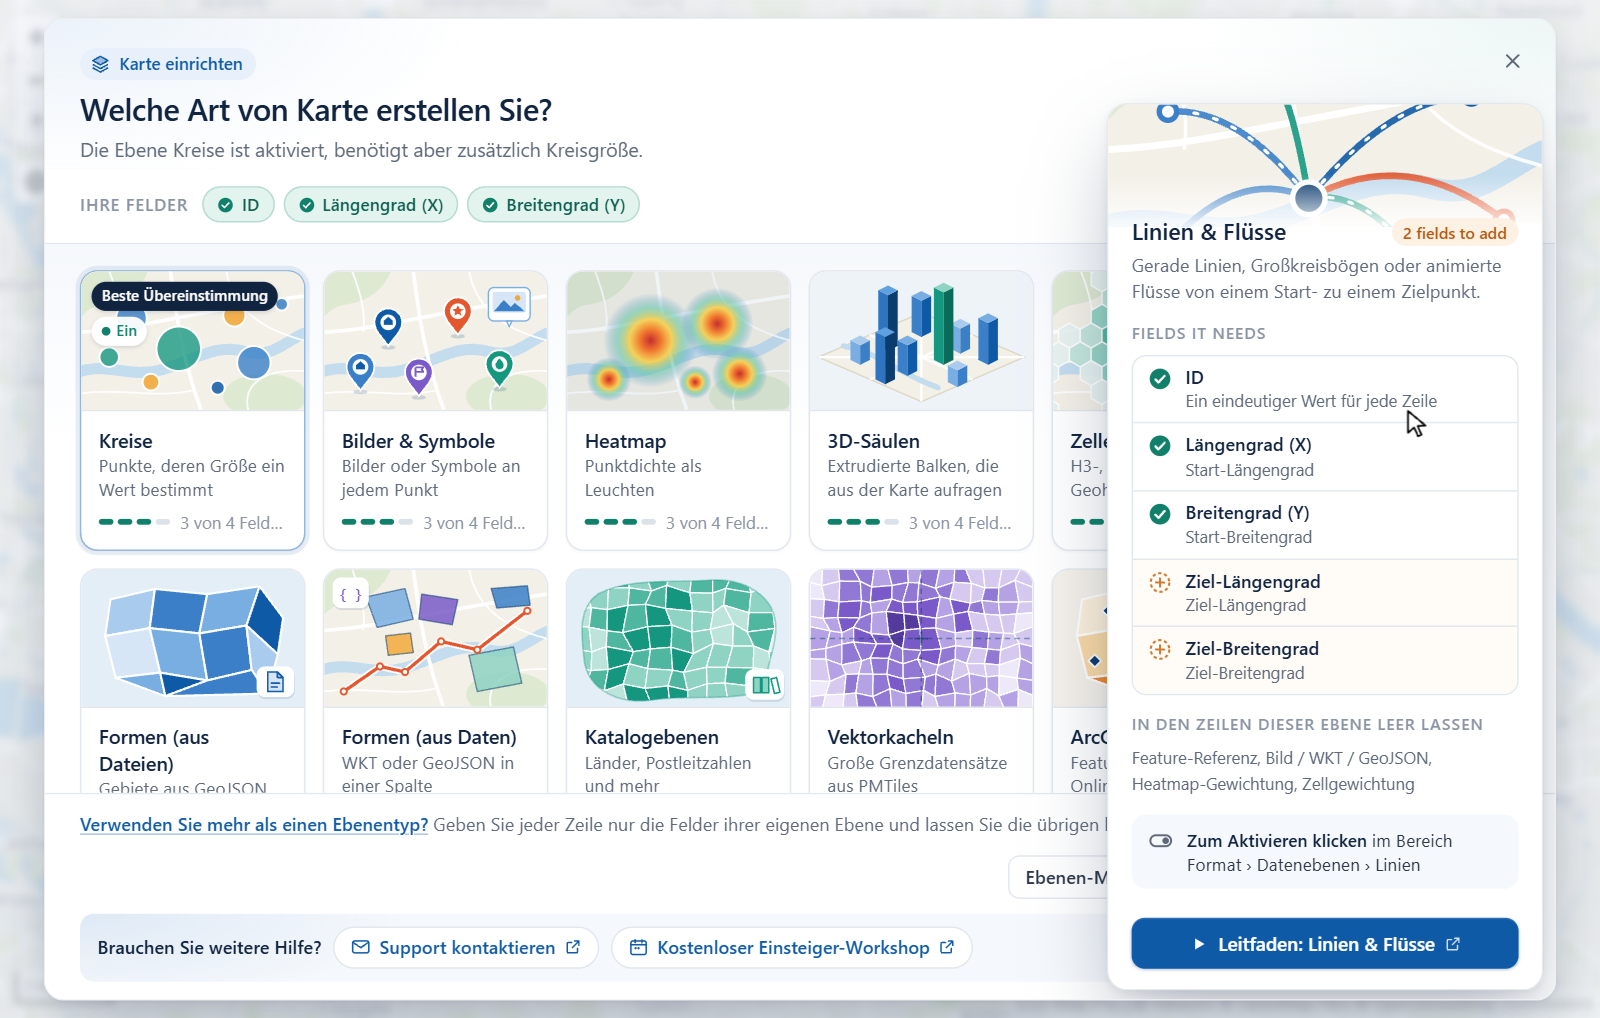Open the Vektorkacheln layer card
The height and width of the screenshot is (1018, 1600).
tap(921, 681)
